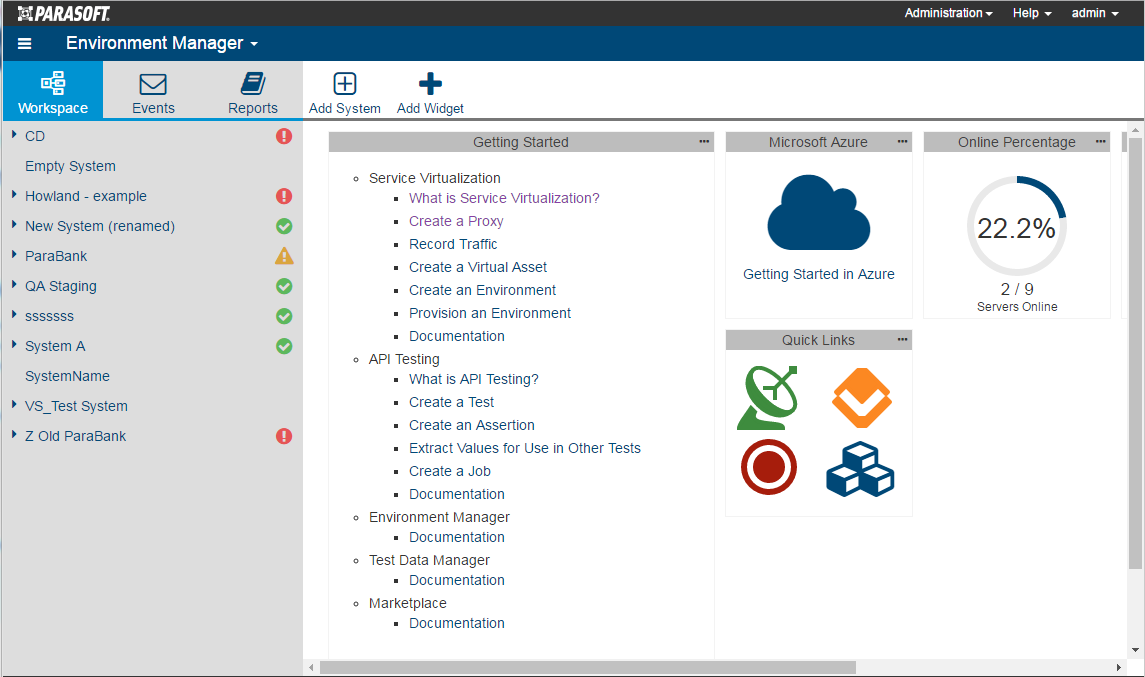
Task: Switch to the Reports tab
Action: pos(253,91)
